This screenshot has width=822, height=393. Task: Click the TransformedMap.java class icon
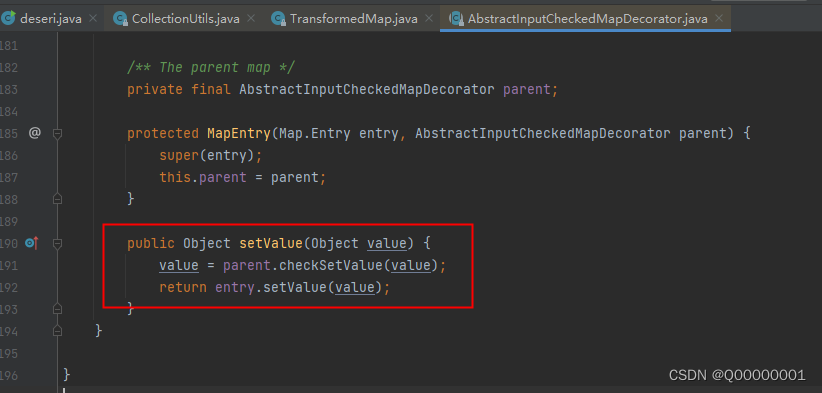pos(278,19)
